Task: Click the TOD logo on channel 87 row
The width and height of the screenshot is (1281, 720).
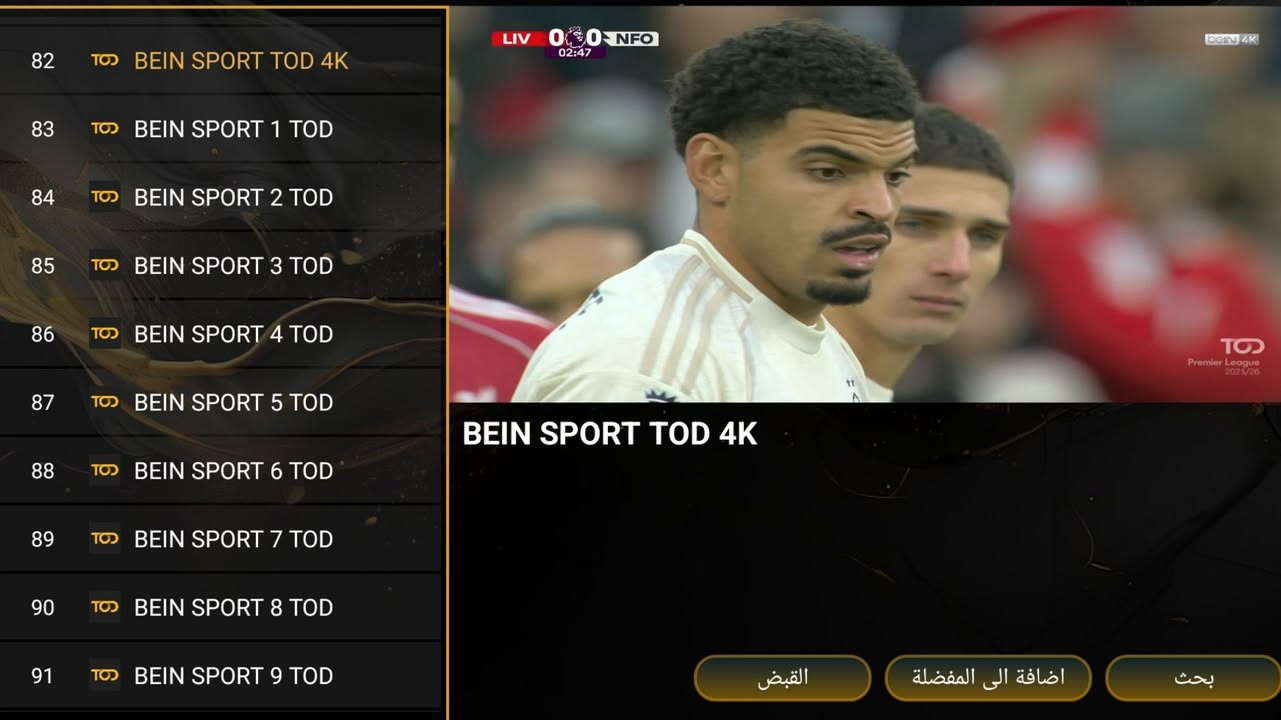Action: [105, 402]
